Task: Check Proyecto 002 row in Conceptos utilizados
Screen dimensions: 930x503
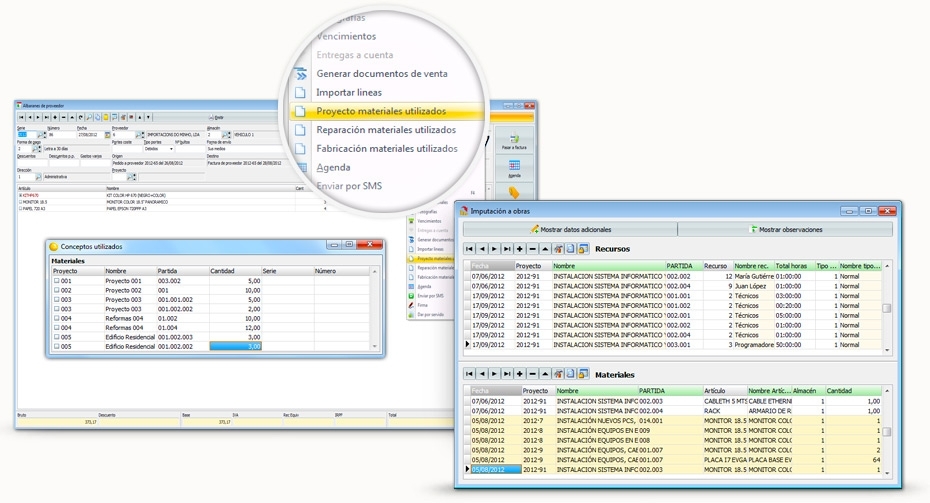Action: point(57,290)
